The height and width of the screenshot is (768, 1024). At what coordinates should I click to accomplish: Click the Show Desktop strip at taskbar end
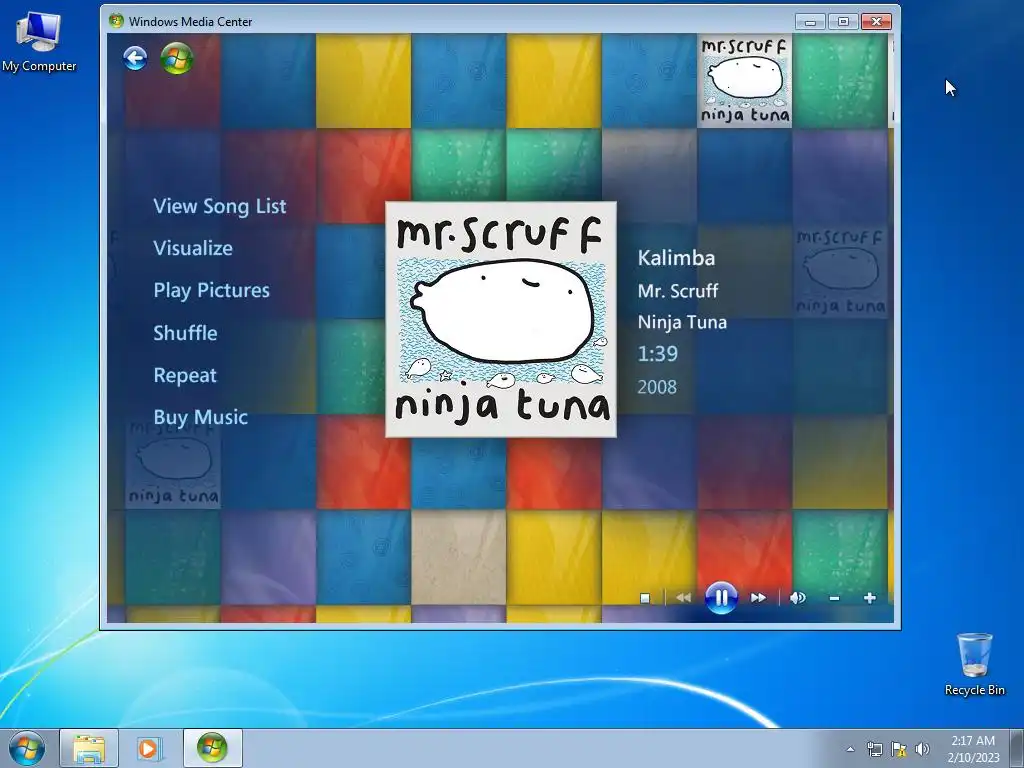click(1017, 748)
